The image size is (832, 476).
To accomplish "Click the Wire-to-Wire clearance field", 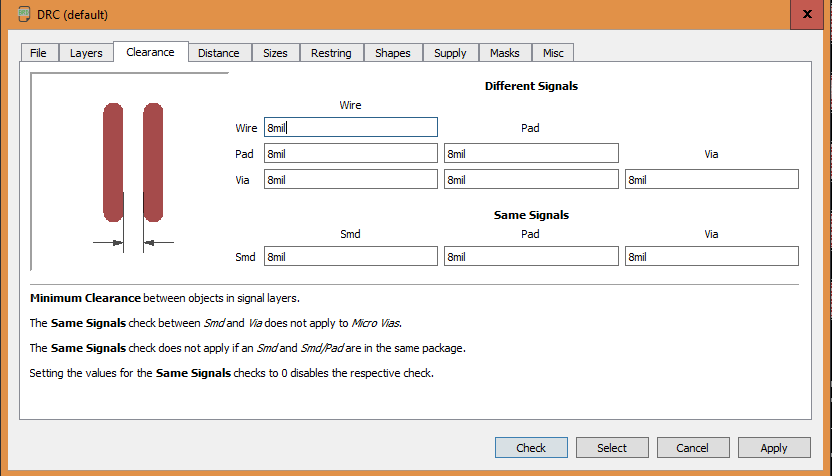I will [x=350, y=127].
